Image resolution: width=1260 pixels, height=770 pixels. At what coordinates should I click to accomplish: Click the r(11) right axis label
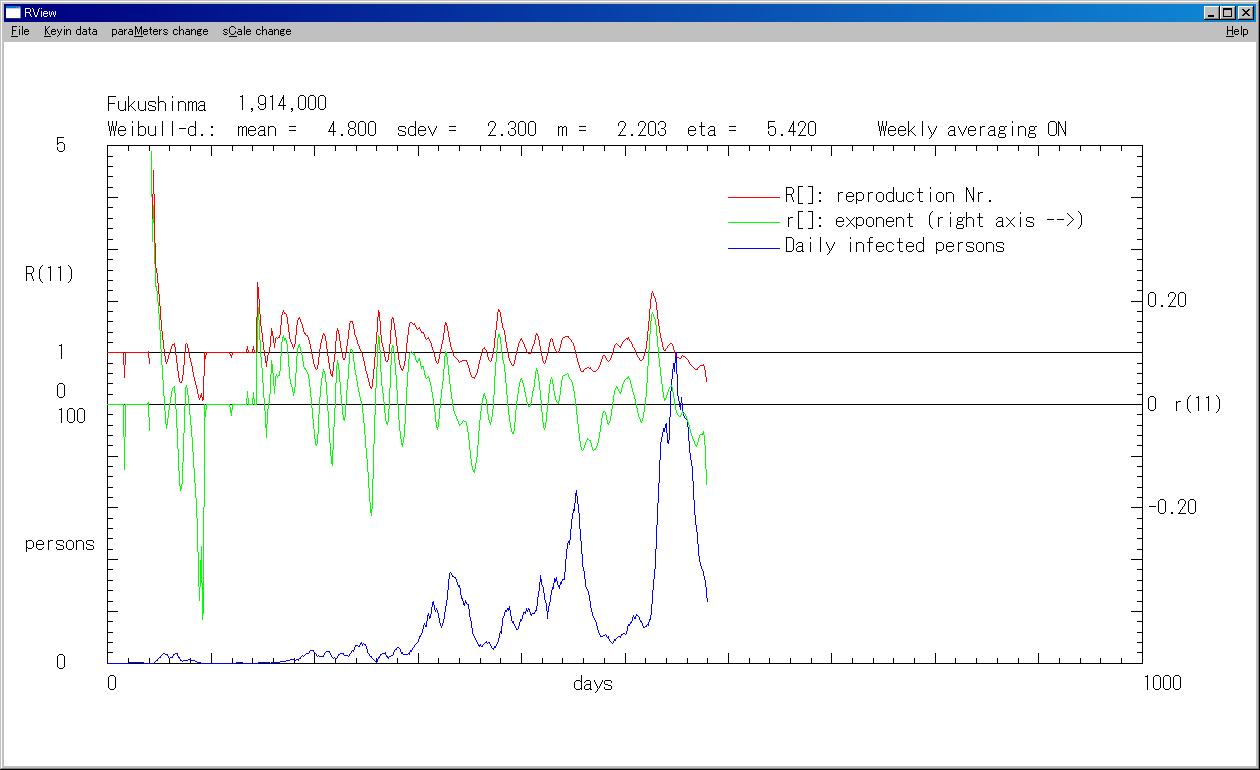(x=1197, y=405)
